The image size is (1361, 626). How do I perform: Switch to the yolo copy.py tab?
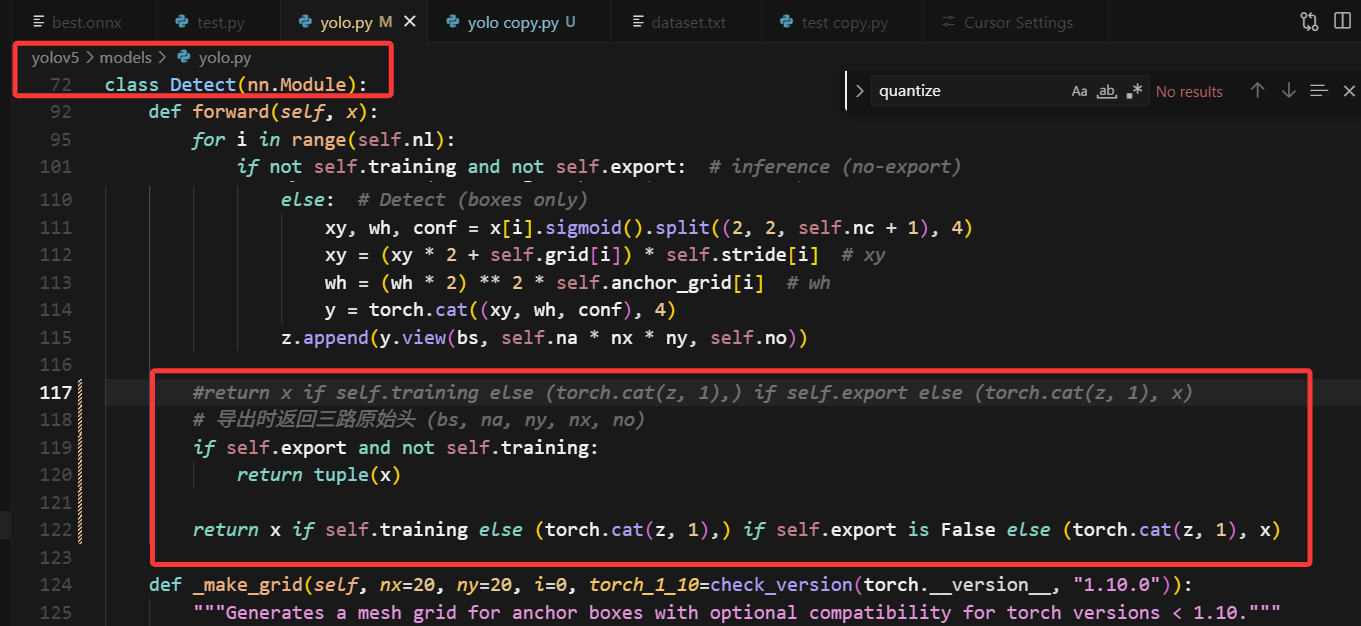513,22
